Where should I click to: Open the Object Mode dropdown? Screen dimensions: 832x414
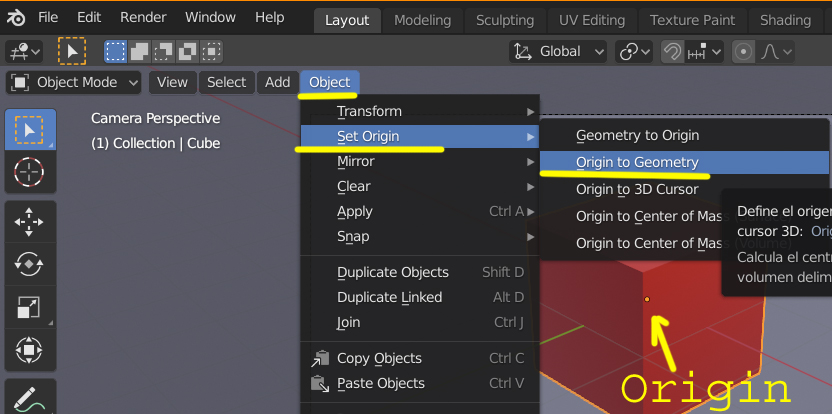[x=76, y=82]
